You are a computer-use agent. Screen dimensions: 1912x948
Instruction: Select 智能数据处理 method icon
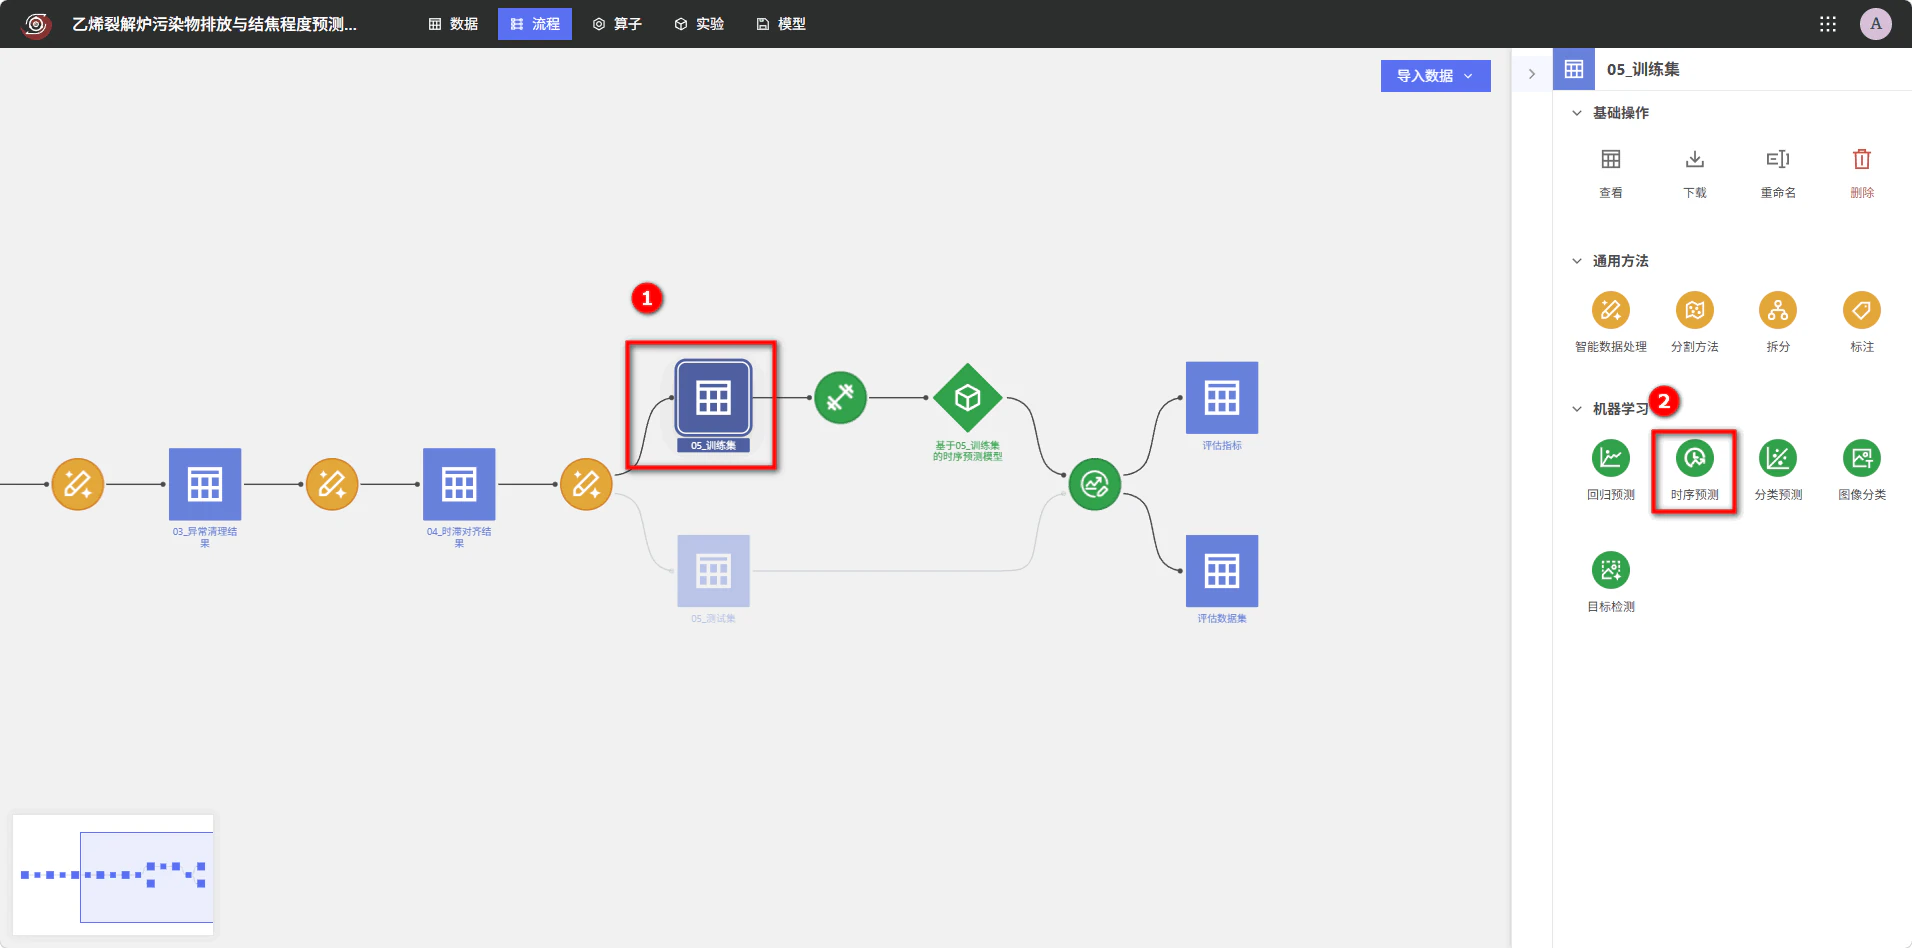[1610, 310]
